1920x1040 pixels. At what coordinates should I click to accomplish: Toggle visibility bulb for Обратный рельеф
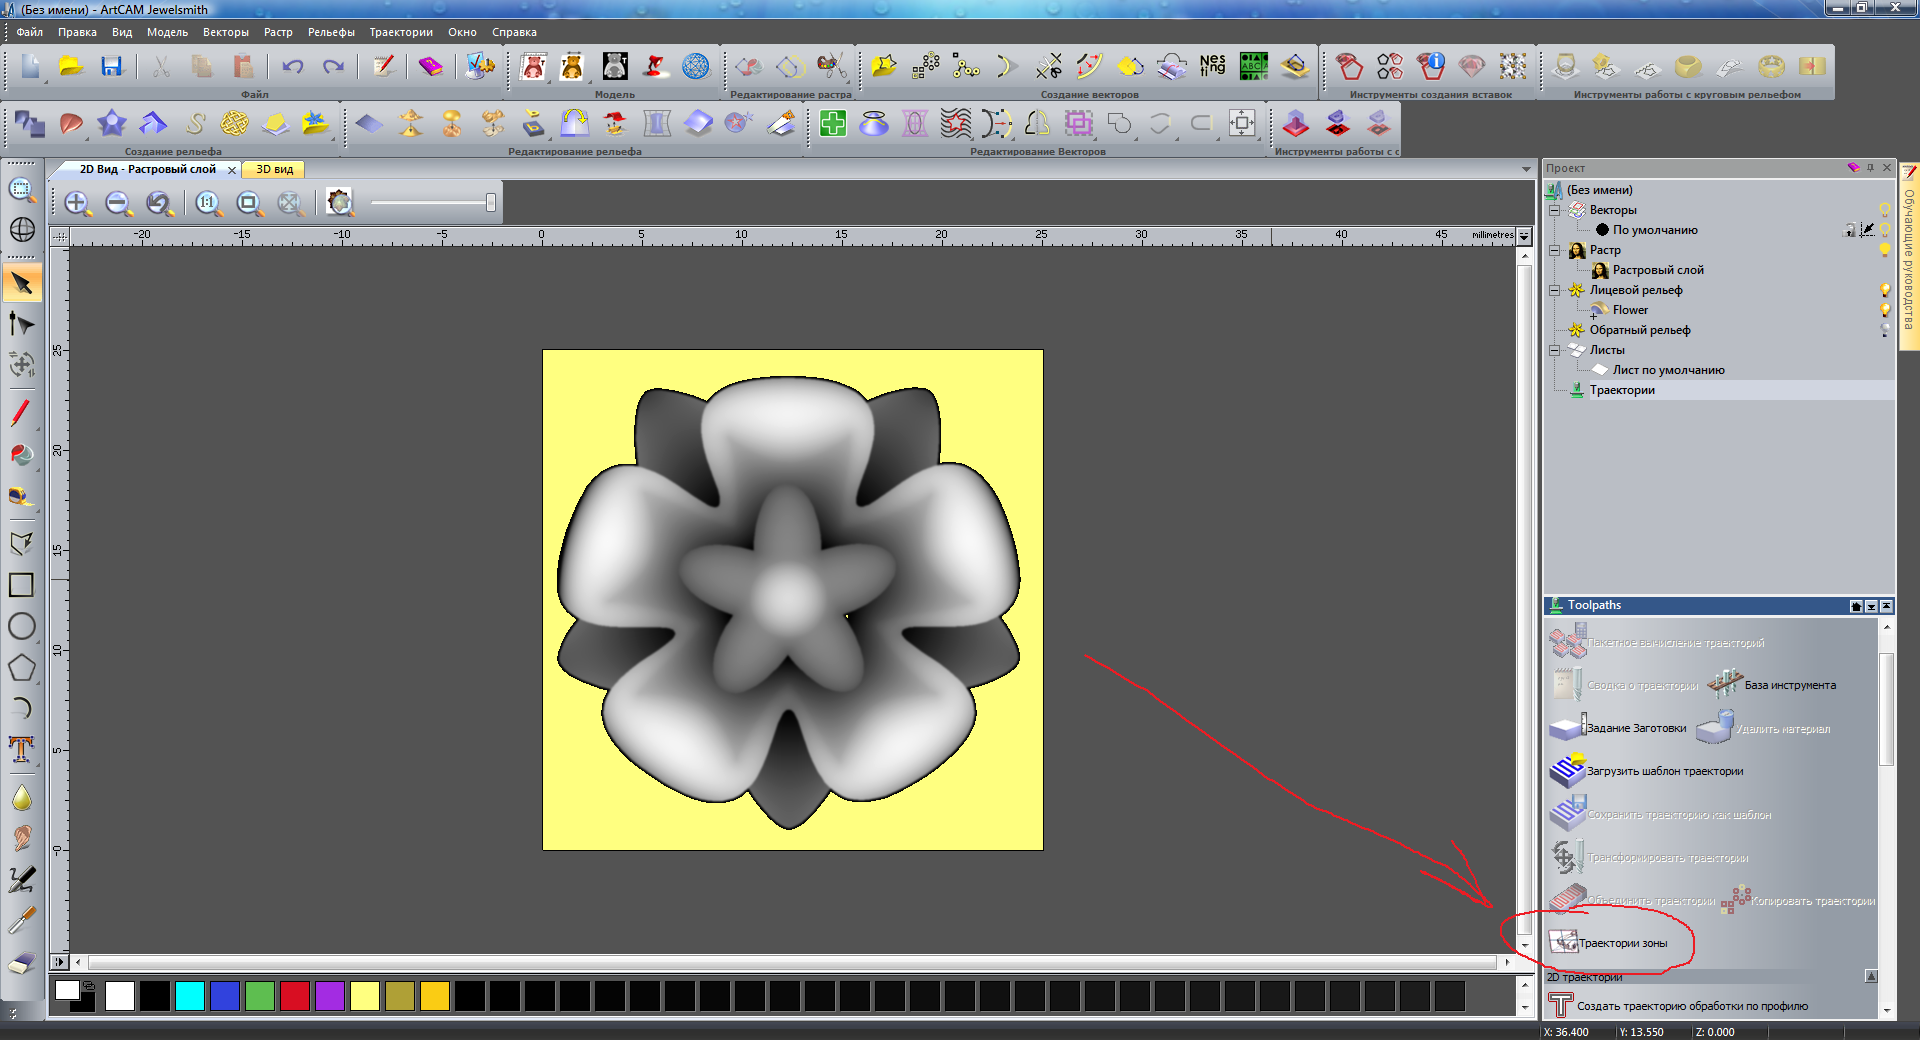tap(1885, 330)
